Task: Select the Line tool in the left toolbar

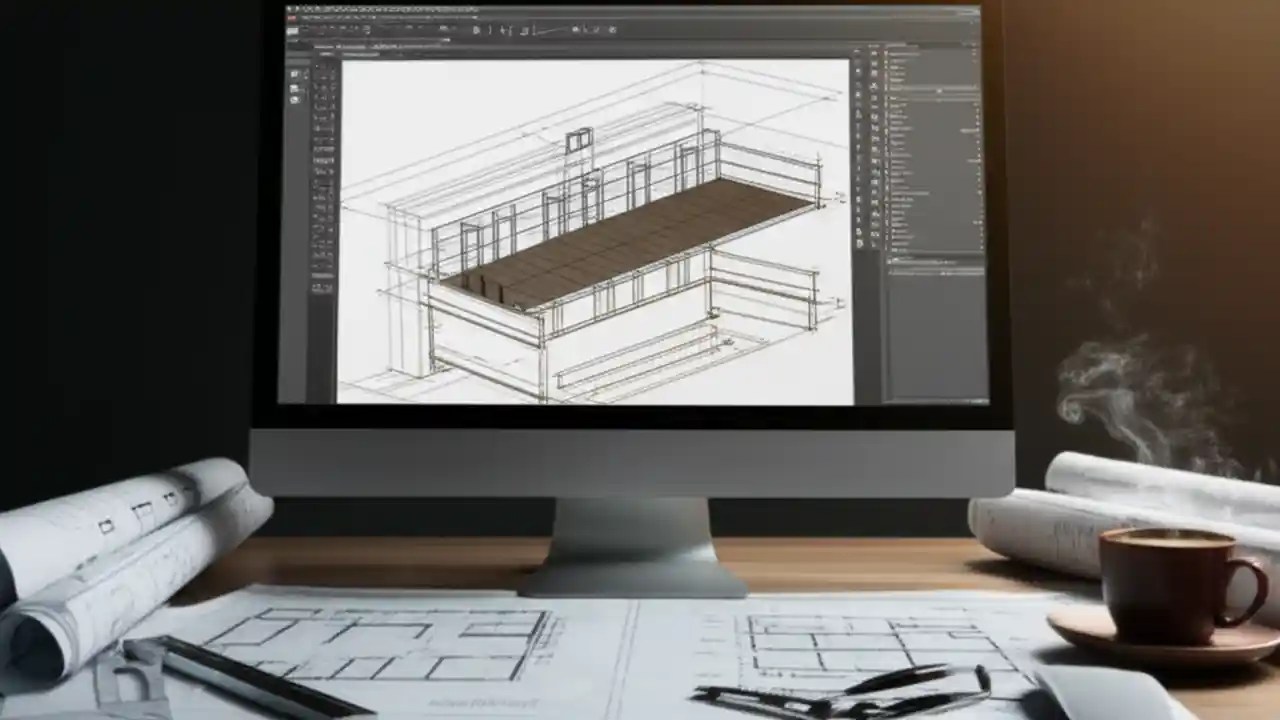Action: click(320, 70)
